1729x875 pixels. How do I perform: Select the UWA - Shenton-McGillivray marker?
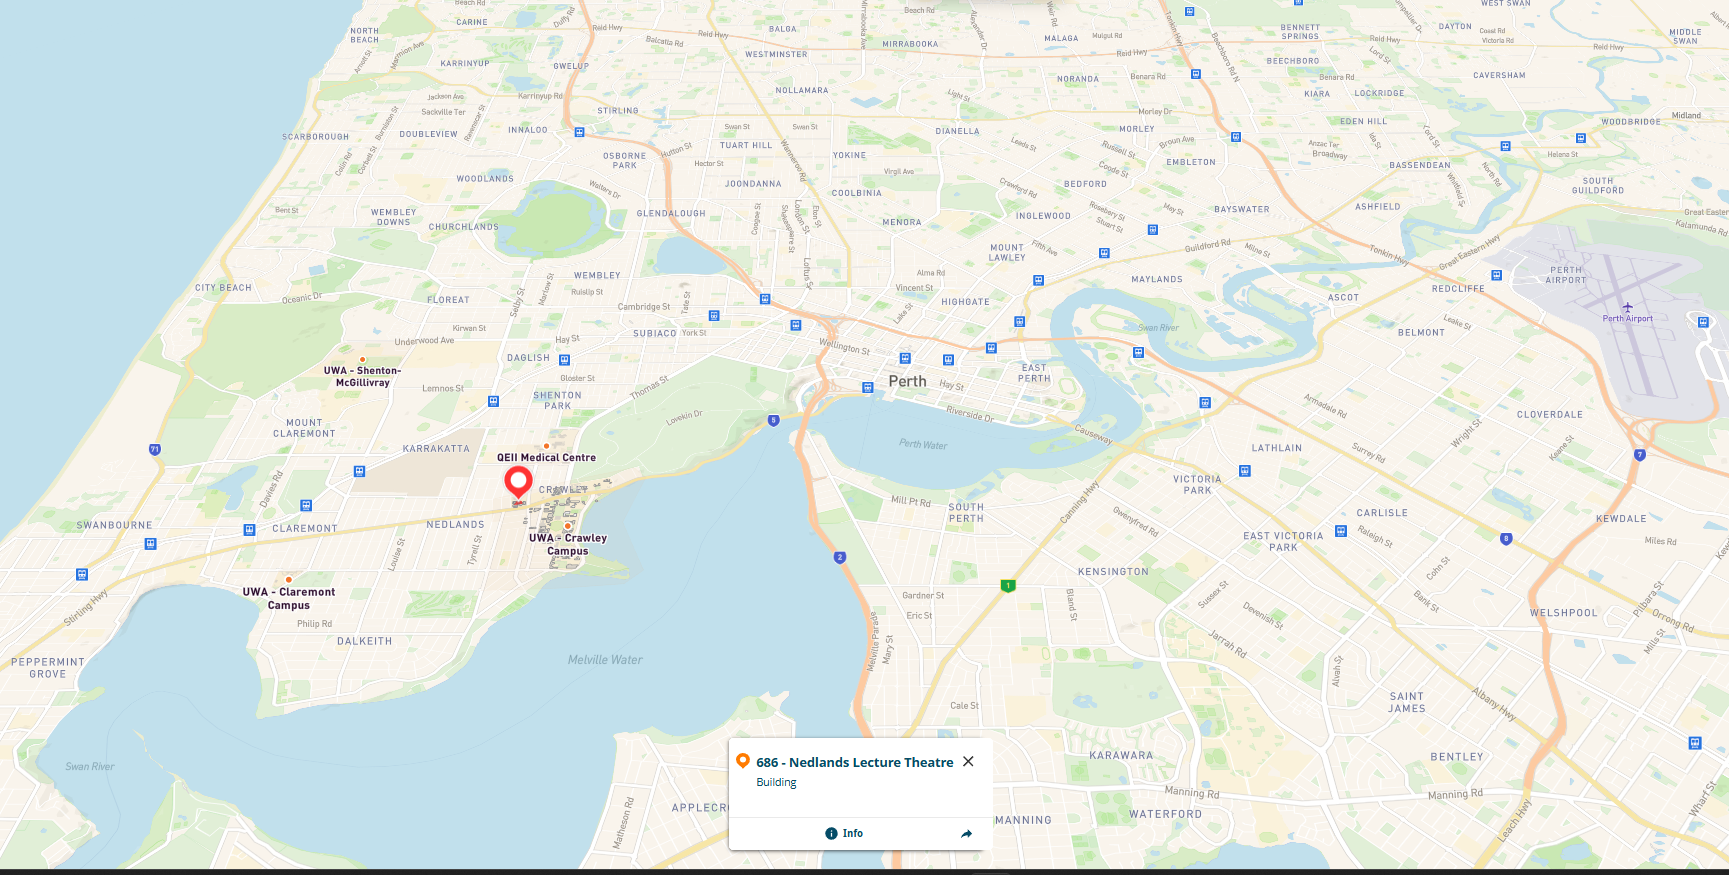coord(362,359)
